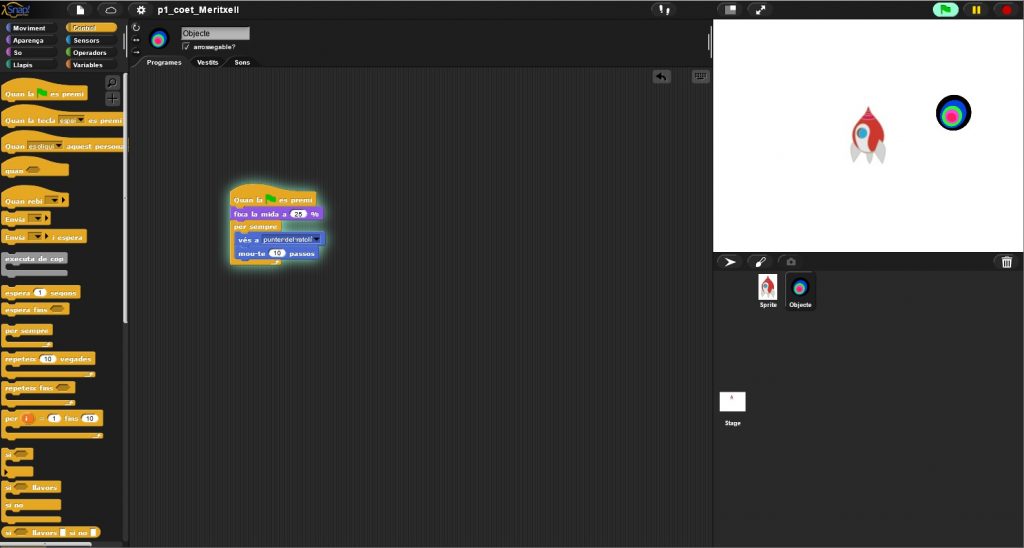Switch to the Sons tab
The image size is (1024, 548).
pyautogui.click(x=242, y=62)
